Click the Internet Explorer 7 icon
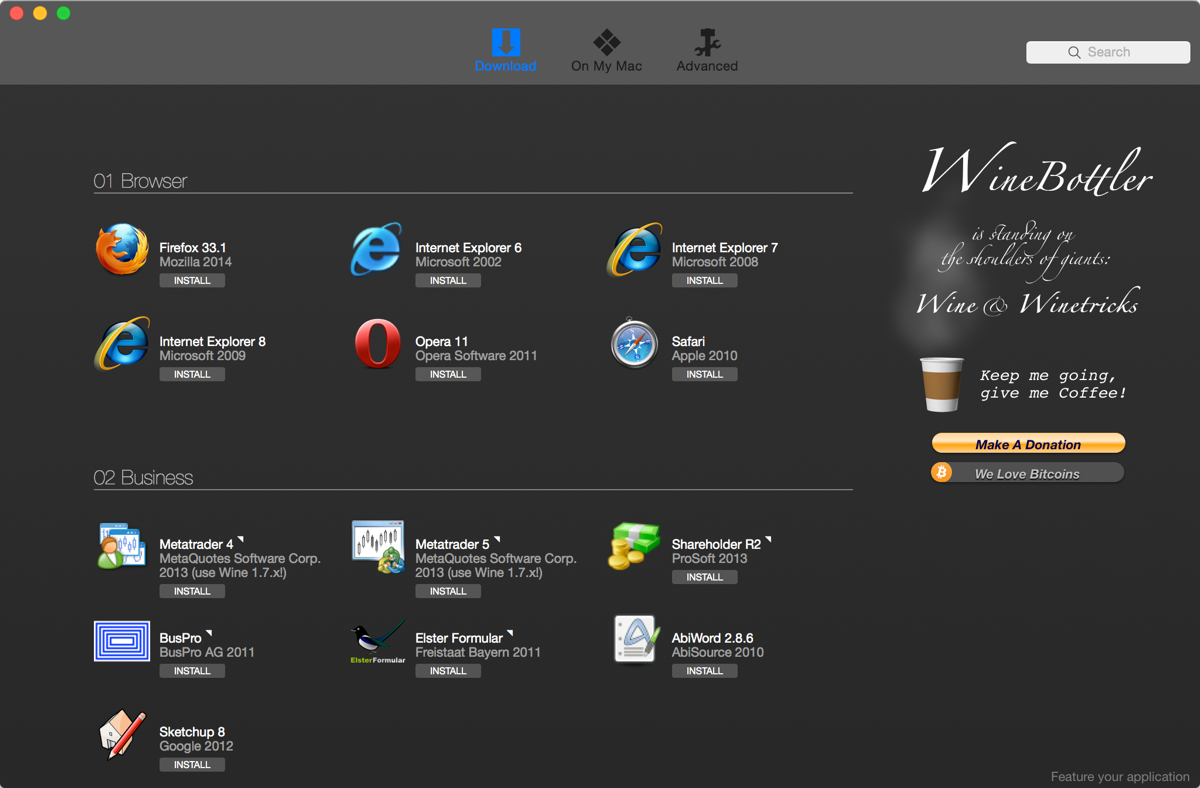The height and width of the screenshot is (788, 1200). point(634,249)
